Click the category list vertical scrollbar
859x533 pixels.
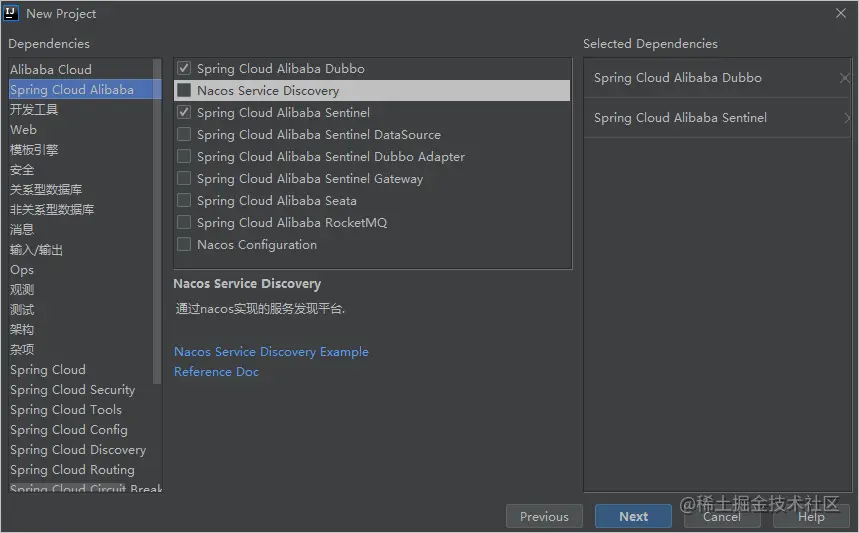tap(157, 220)
